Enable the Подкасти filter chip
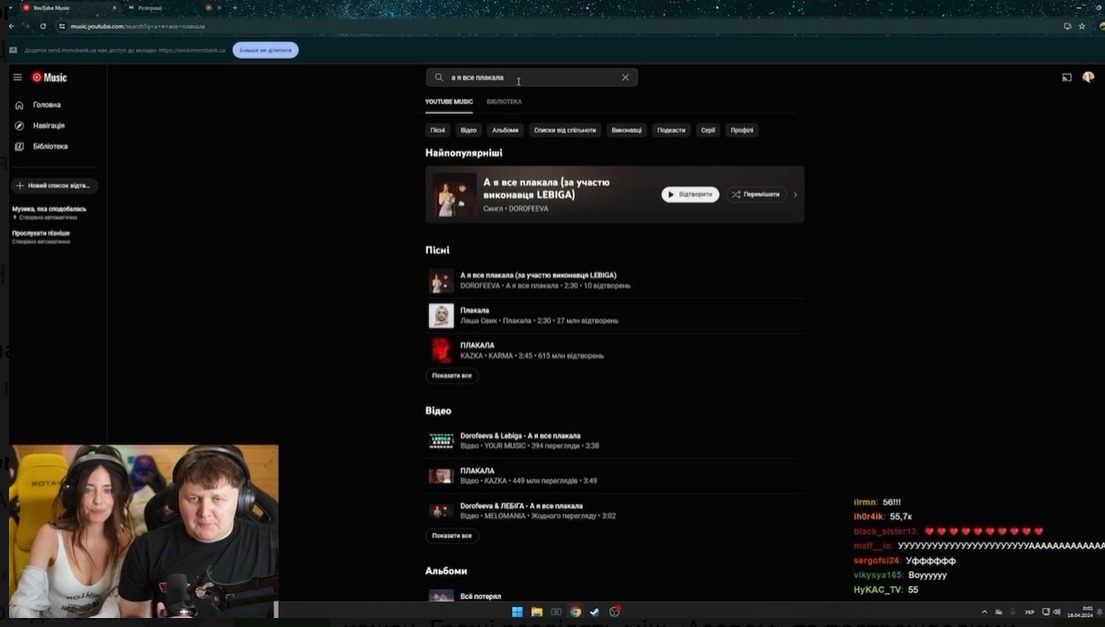The image size is (1105, 627). (x=671, y=130)
